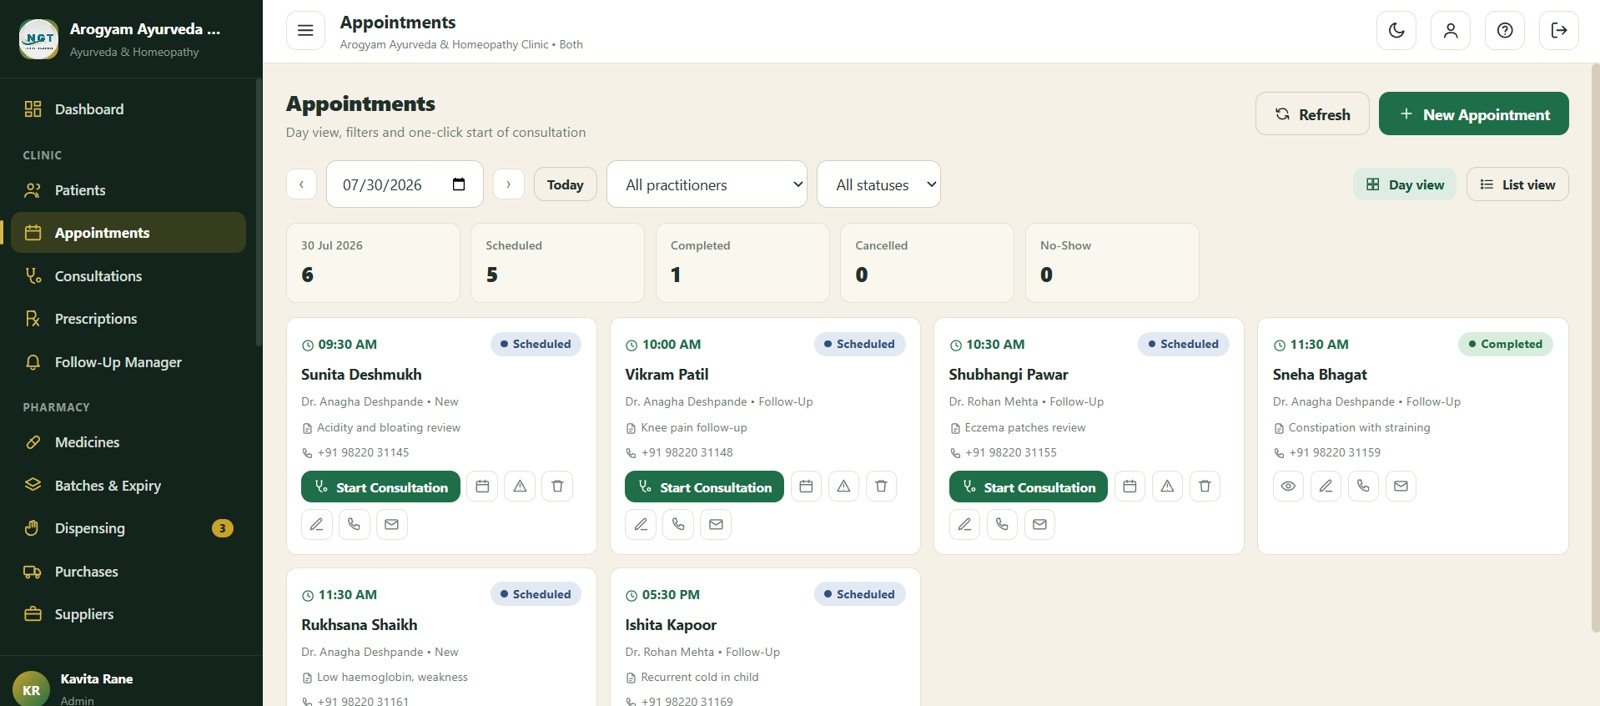Click warning icon on Shubhangi Pawar's card
1600x706 pixels.
[x=1167, y=486]
